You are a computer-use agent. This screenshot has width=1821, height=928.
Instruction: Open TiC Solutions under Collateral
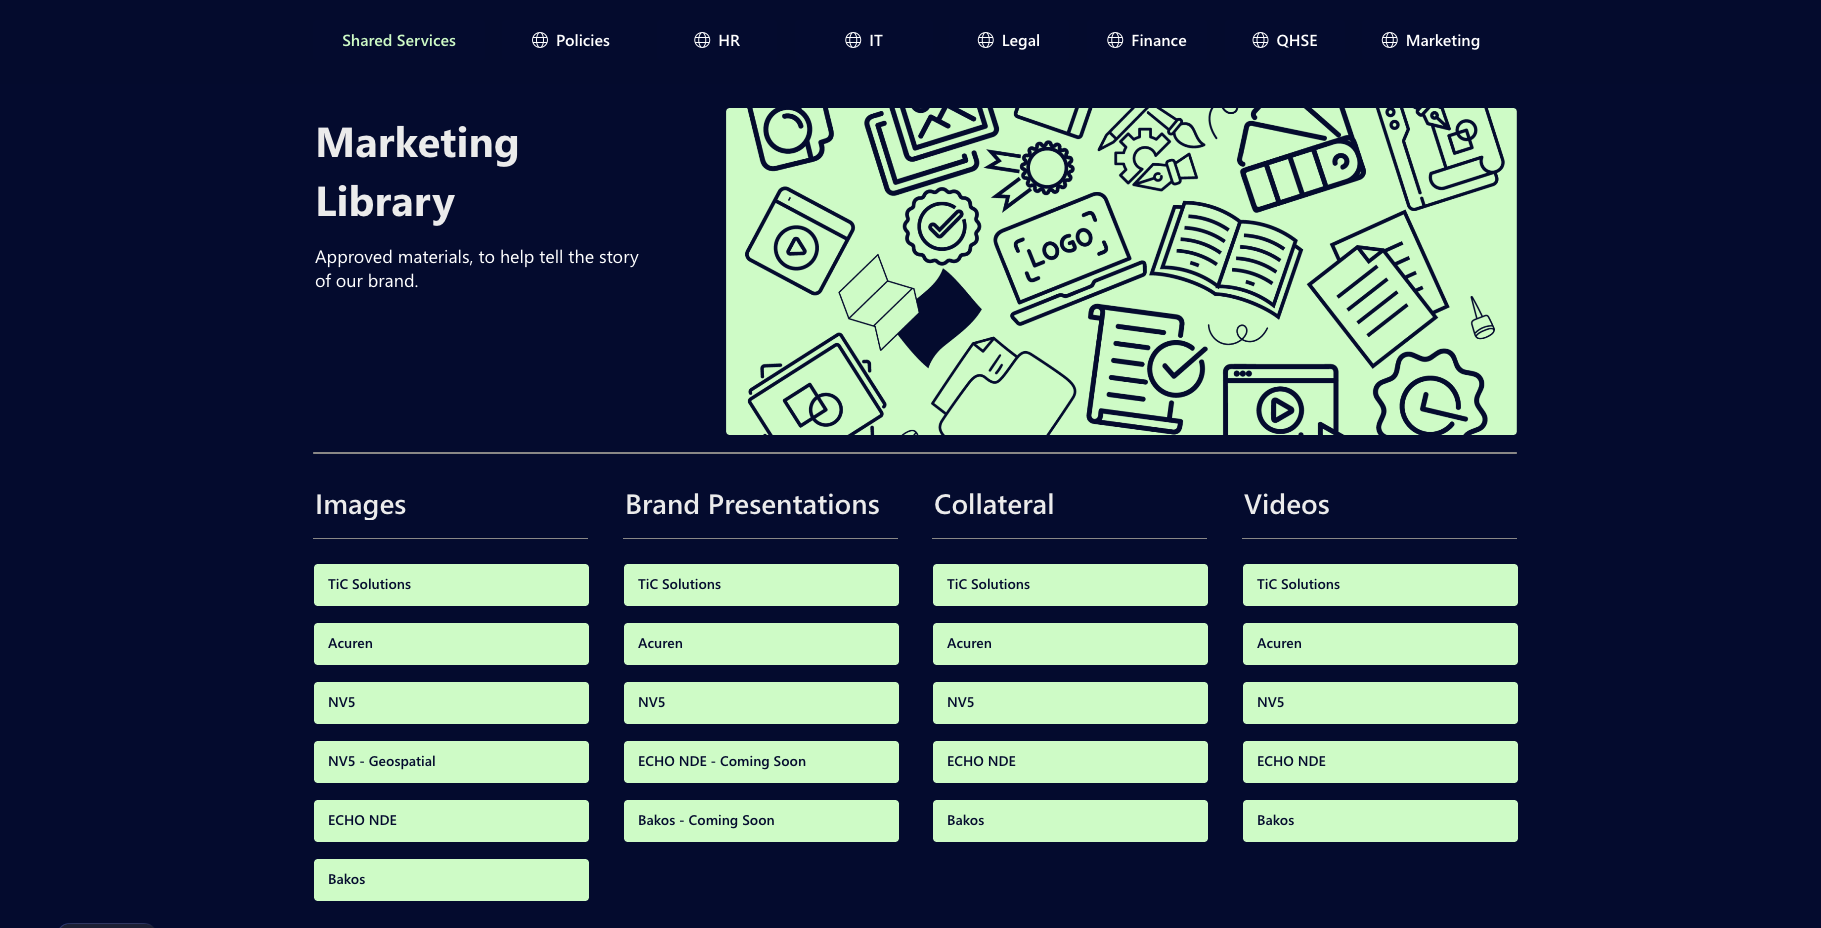[1070, 585]
